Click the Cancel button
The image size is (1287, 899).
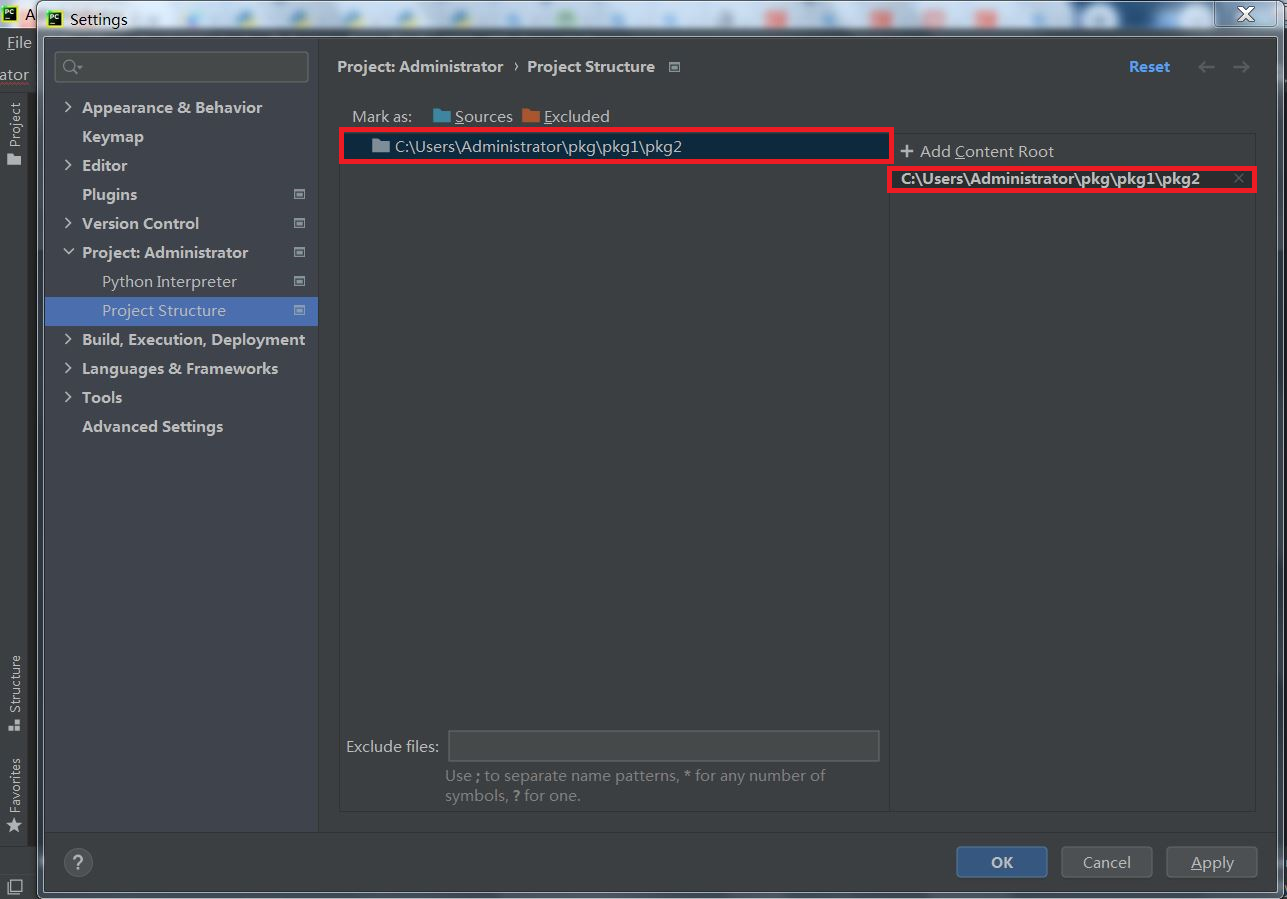pyautogui.click(x=1106, y=862)
